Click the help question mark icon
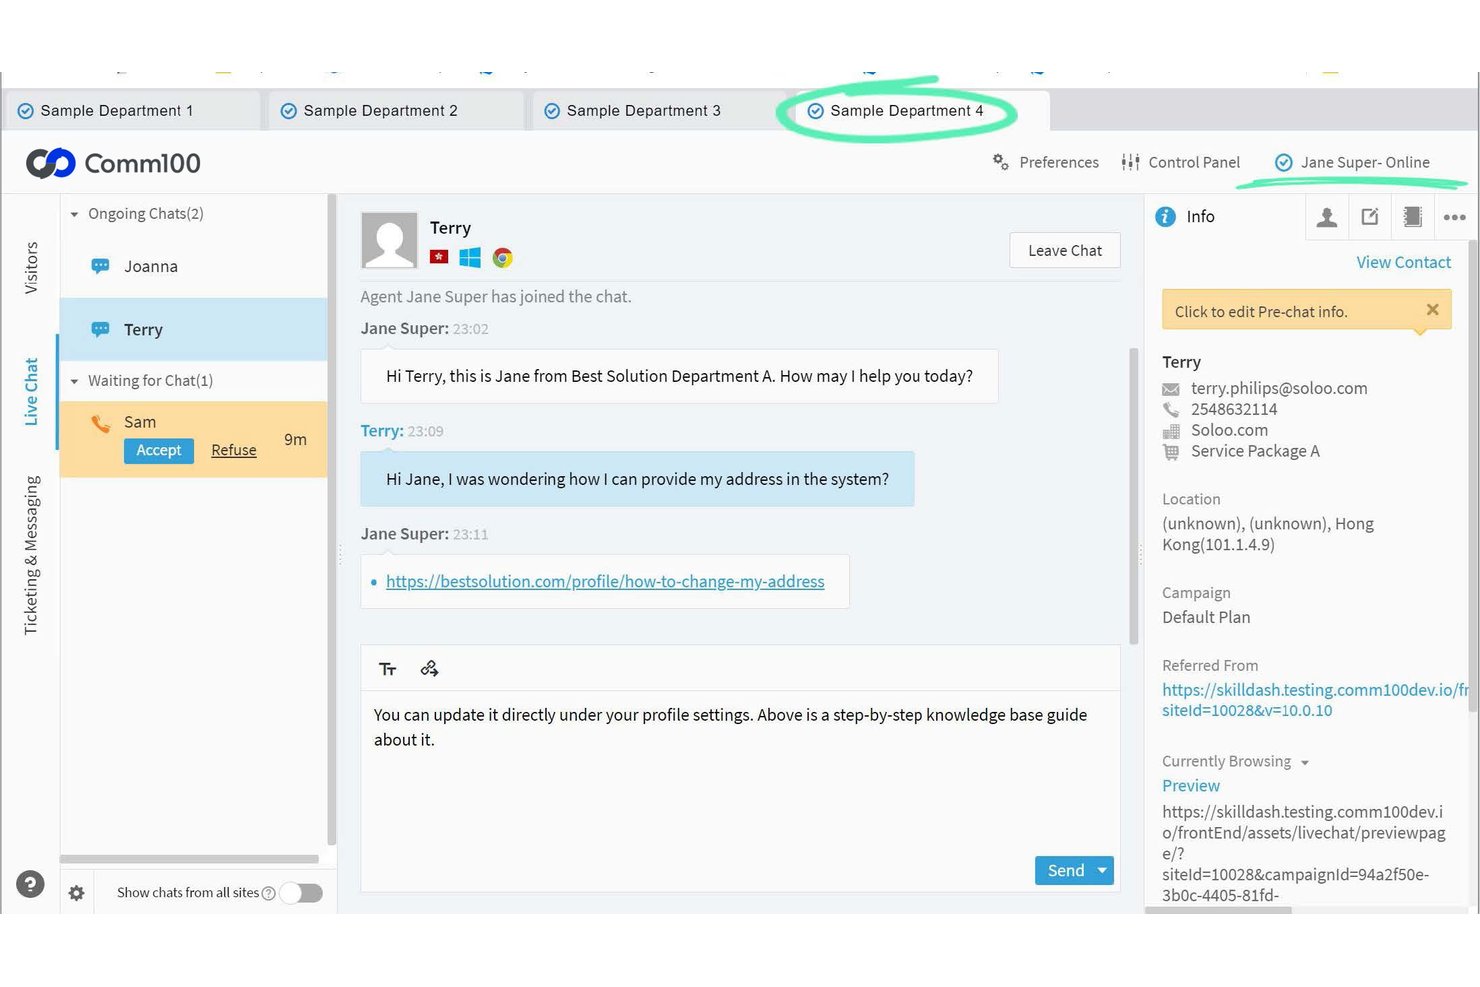The image size is (1480, 987). coord(30,884)
